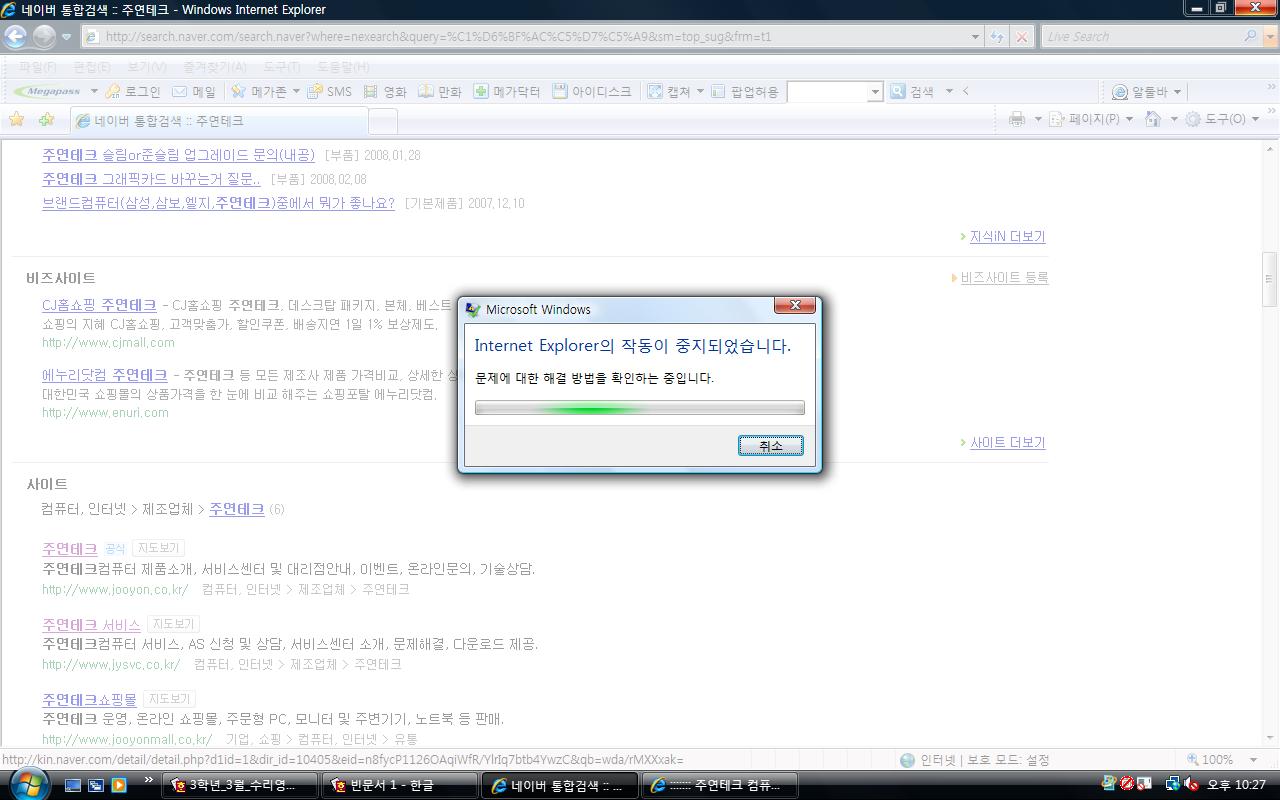
Task: Open Favorites Center star icon
Action: click(x=17, y=120)
